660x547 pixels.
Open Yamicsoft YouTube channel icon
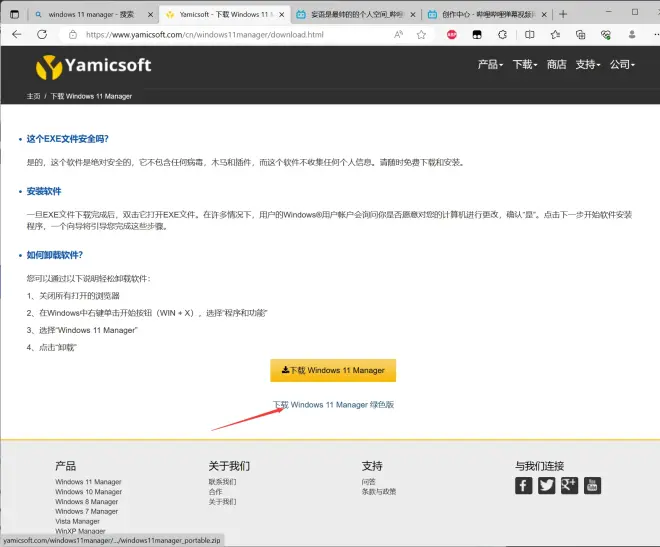[592, 486]
